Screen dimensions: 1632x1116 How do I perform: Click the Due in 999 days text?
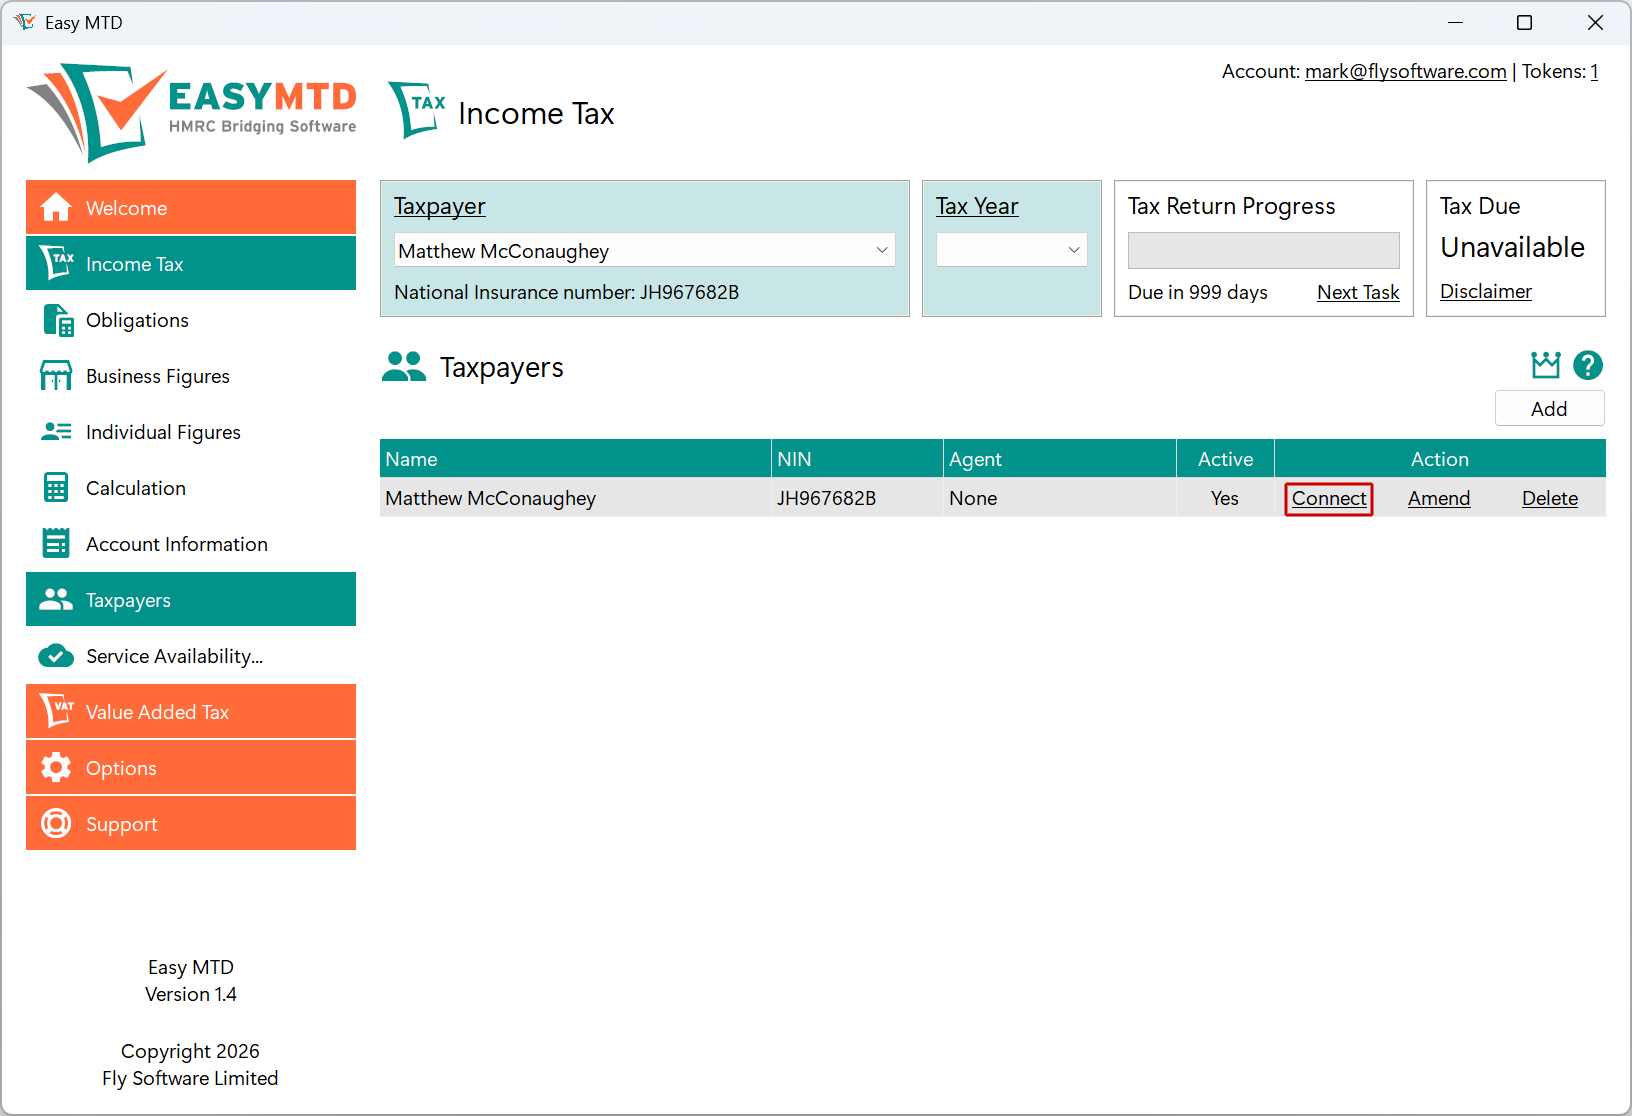[1198, 292]
